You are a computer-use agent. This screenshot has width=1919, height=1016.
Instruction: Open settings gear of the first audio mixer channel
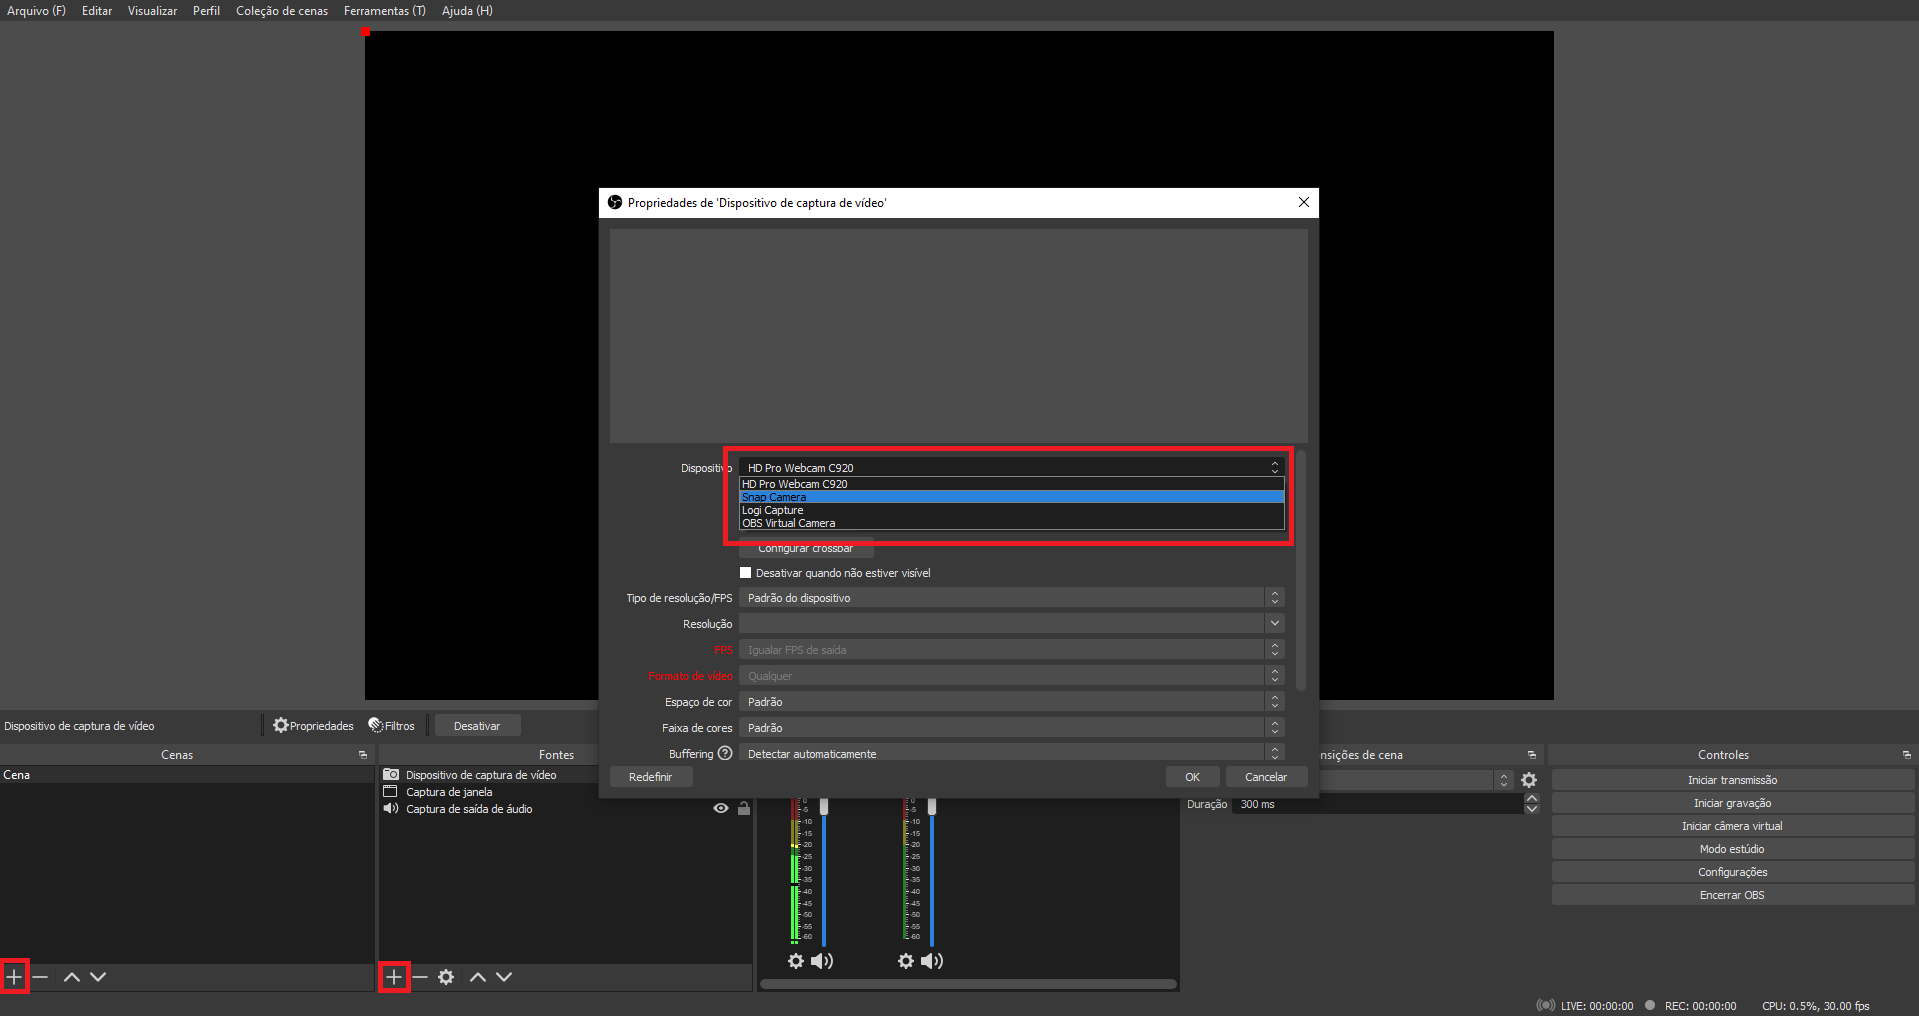tap(796, 961)
